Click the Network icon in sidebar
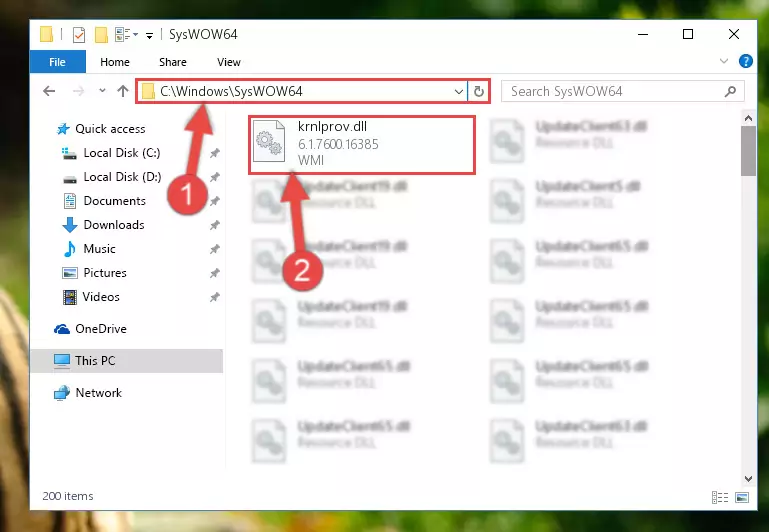Viewport: 769px width, 532px height. click(62, 393)
